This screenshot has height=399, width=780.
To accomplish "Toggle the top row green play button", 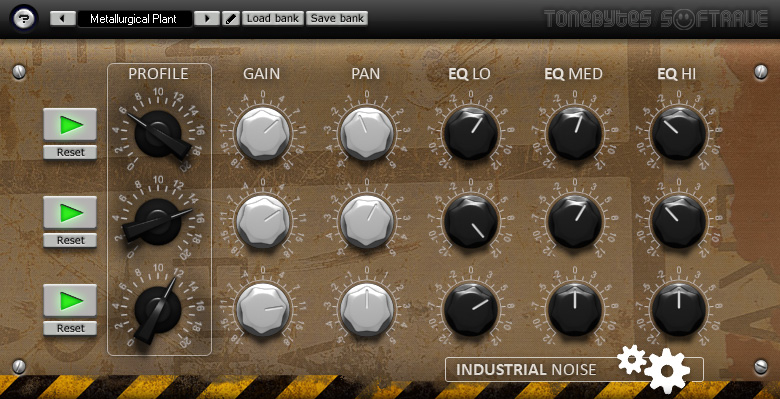I will pyautogui.click(x=70, y=124).
